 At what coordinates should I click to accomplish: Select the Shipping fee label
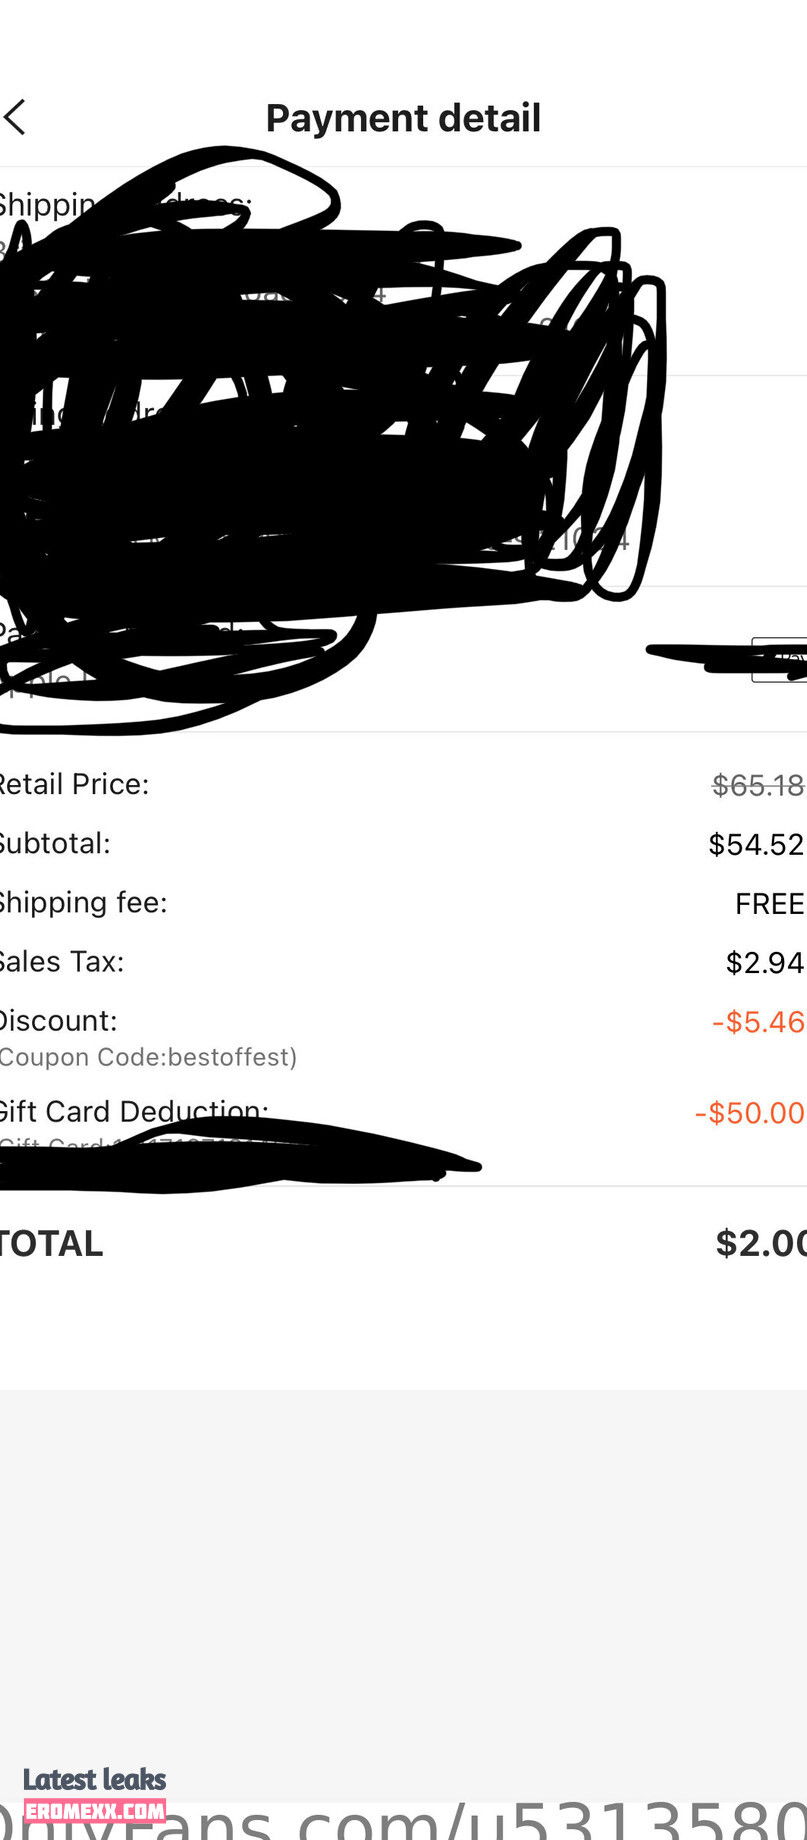pos(83,903)
